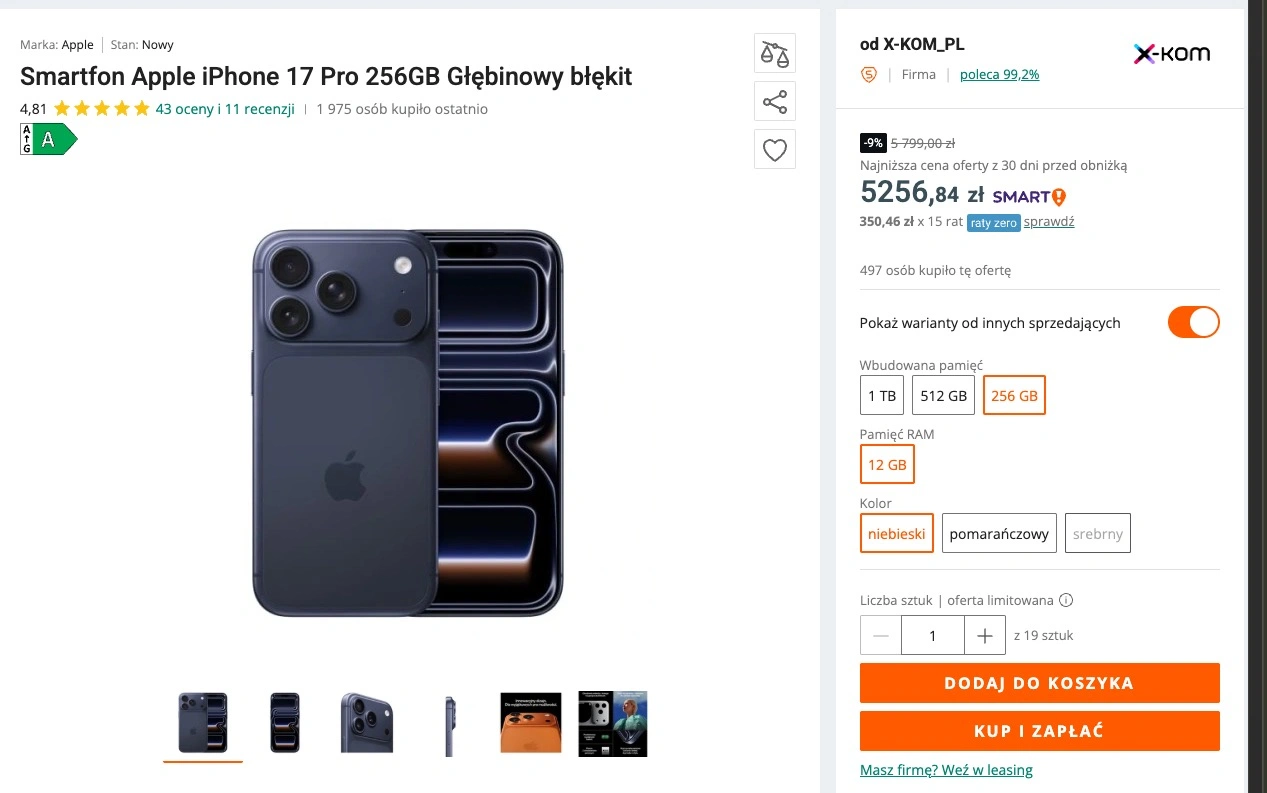Image resolution: width=1267 pixels, height=793 pixels.
Task: Open the 43 oceny i 11 recenzji link
Action: [x=225, y=109]
